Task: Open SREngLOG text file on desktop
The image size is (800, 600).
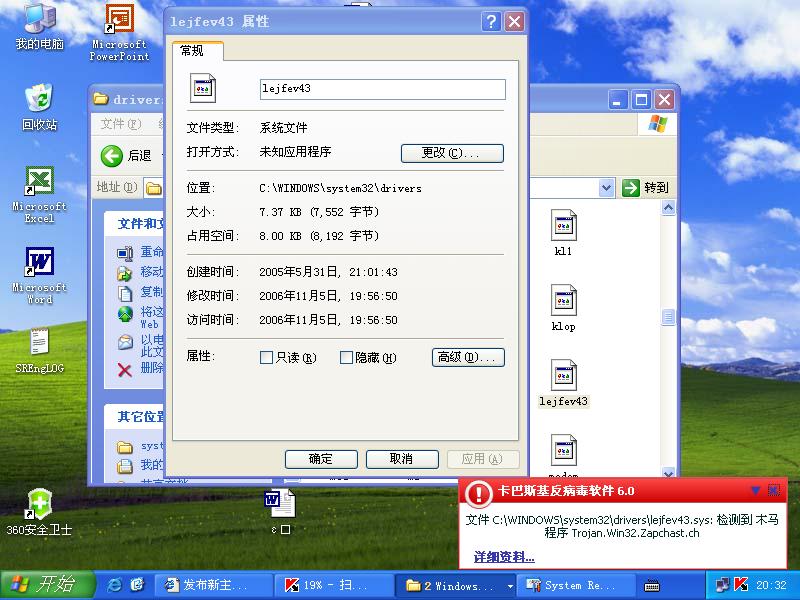Action: pos(39,351)
